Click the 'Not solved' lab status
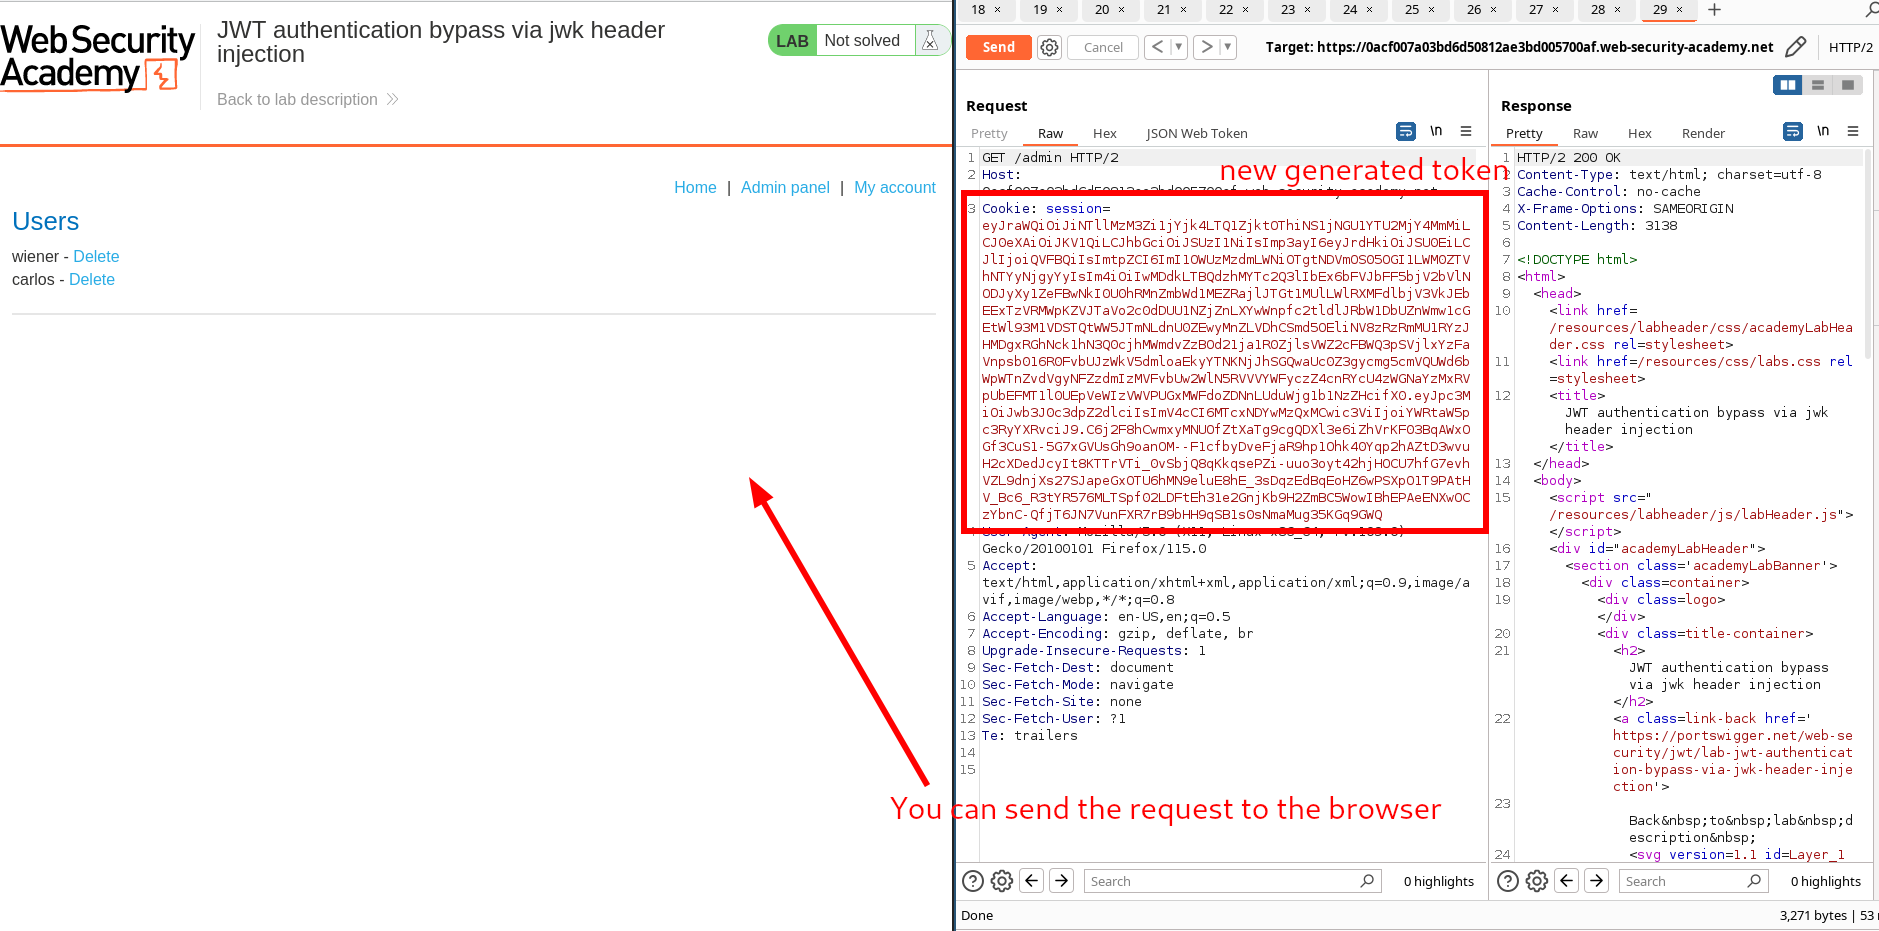This screenshot has width=1879, height=931. coord(862,41)
